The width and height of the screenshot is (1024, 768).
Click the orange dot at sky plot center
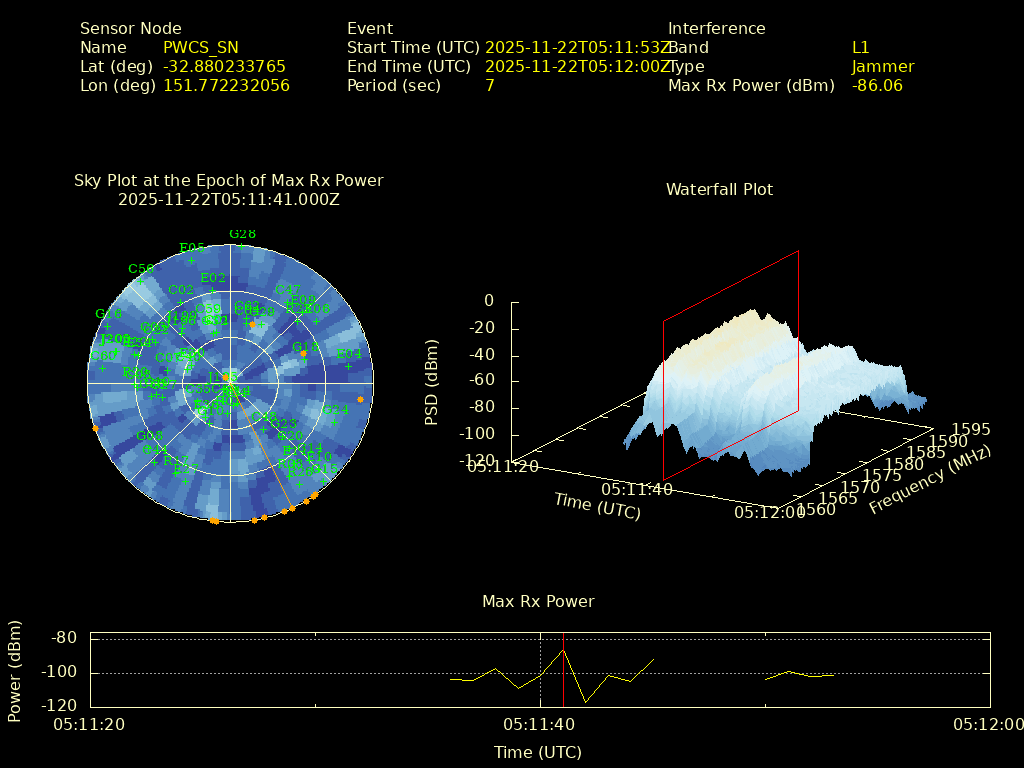[226, 378]
